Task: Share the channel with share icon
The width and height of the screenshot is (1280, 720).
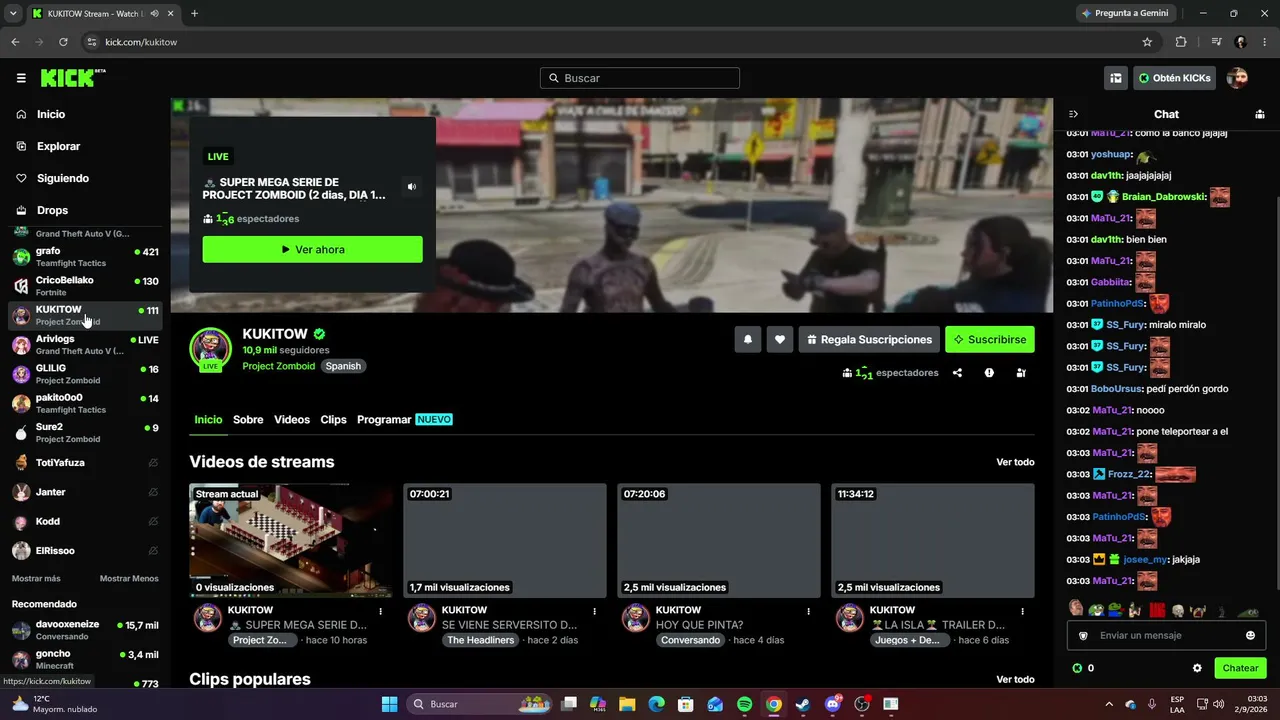Action: point(957,373)
